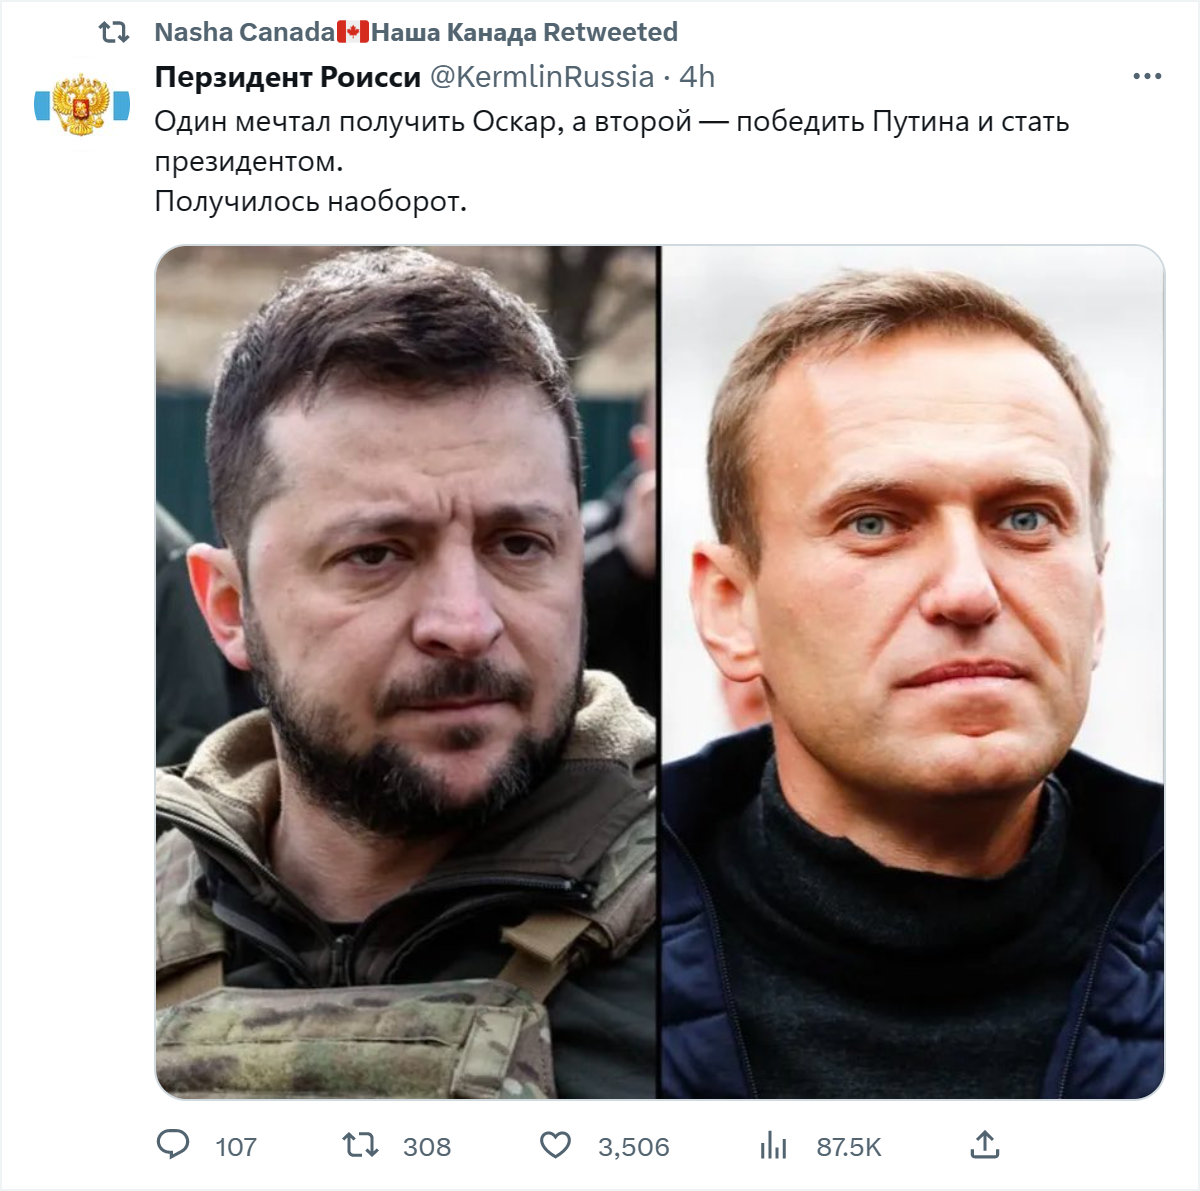Screen dimensions: 1200x1191
Task: Click the retweeted indicator icon at top
Action: [114, 33]
